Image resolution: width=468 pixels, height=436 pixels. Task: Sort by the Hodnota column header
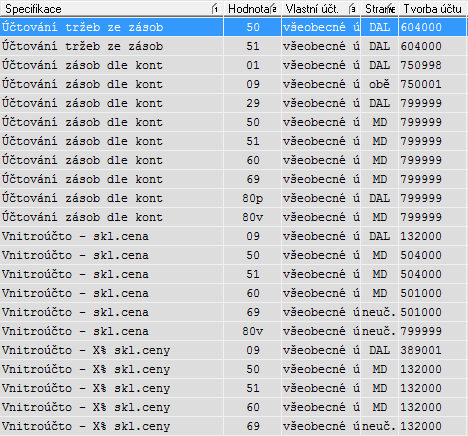252,9
